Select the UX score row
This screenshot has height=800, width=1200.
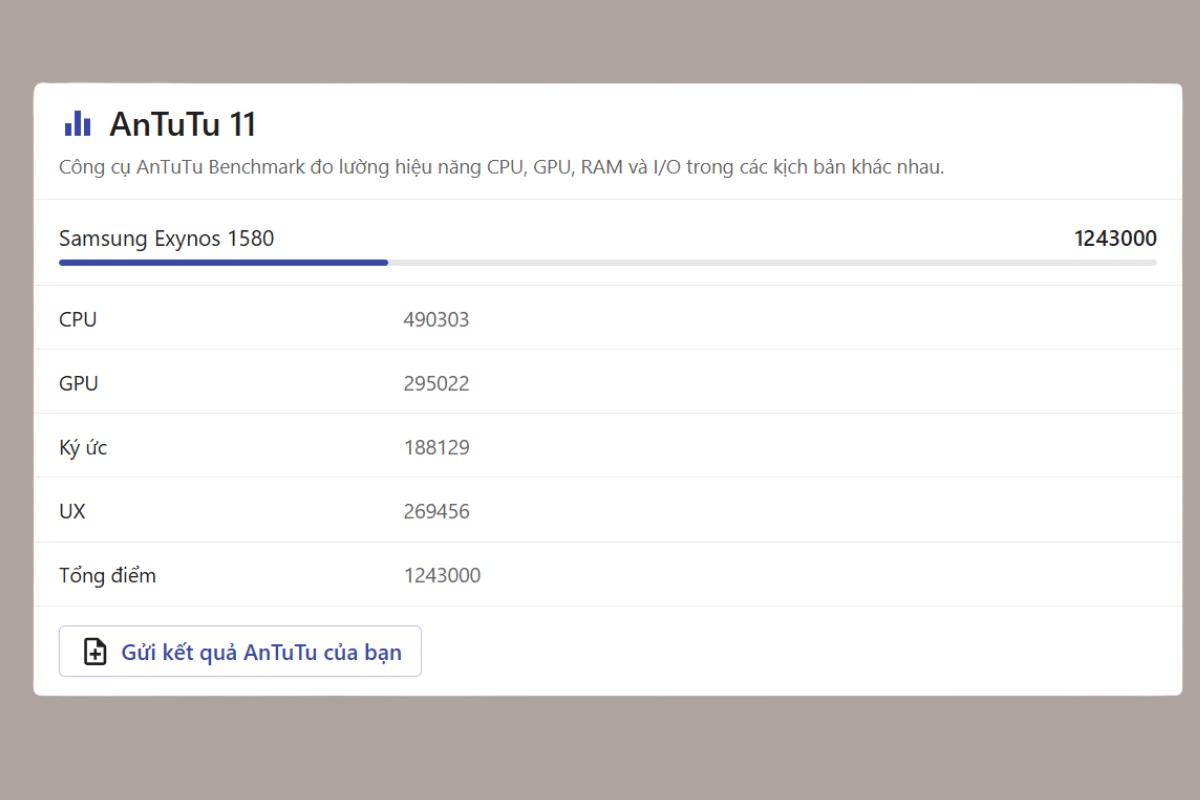[x=72, y=511]
